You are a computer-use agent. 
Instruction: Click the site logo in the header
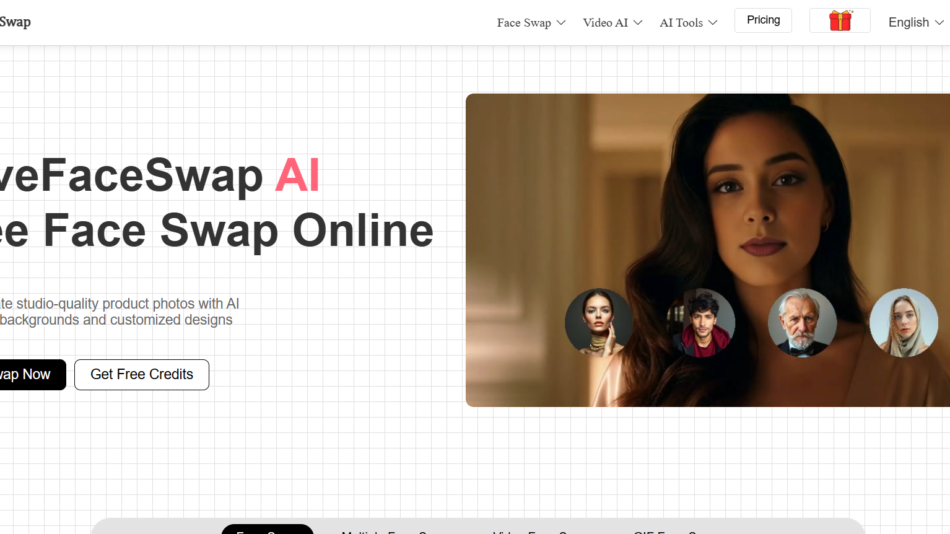point(14,22)
